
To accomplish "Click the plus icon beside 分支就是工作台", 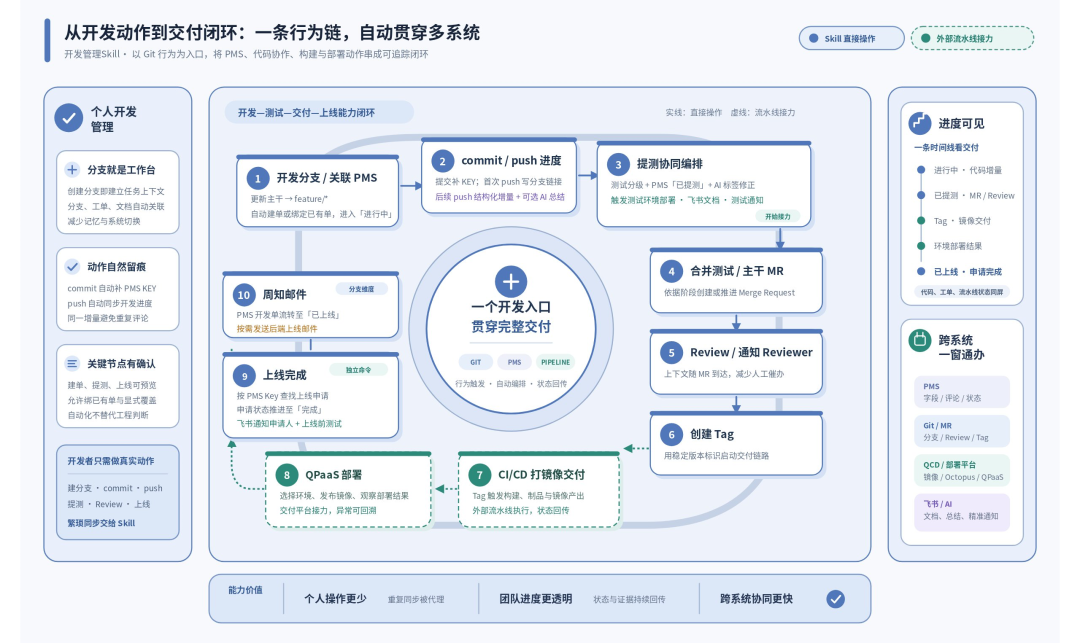I will tap(72, 169).
